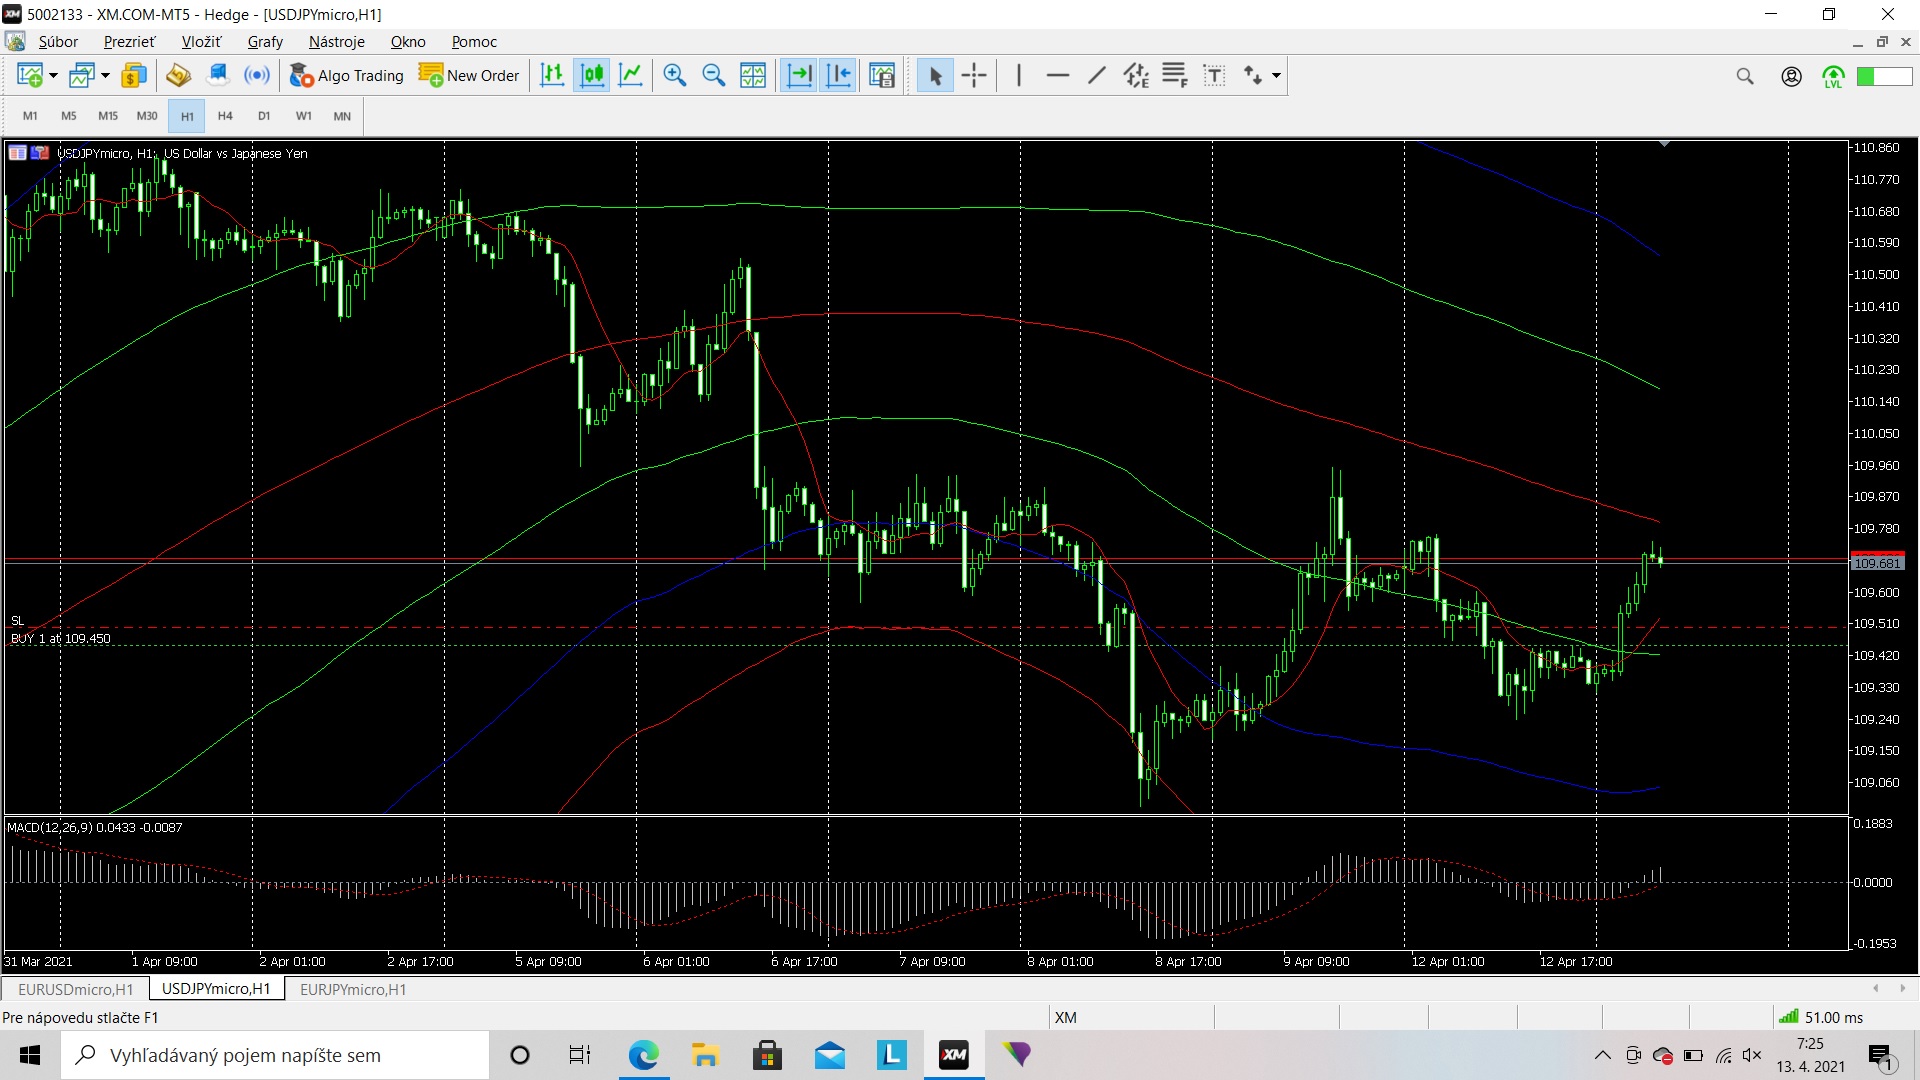Select the horizontal line drawing tool

(x=1057, y=75)
